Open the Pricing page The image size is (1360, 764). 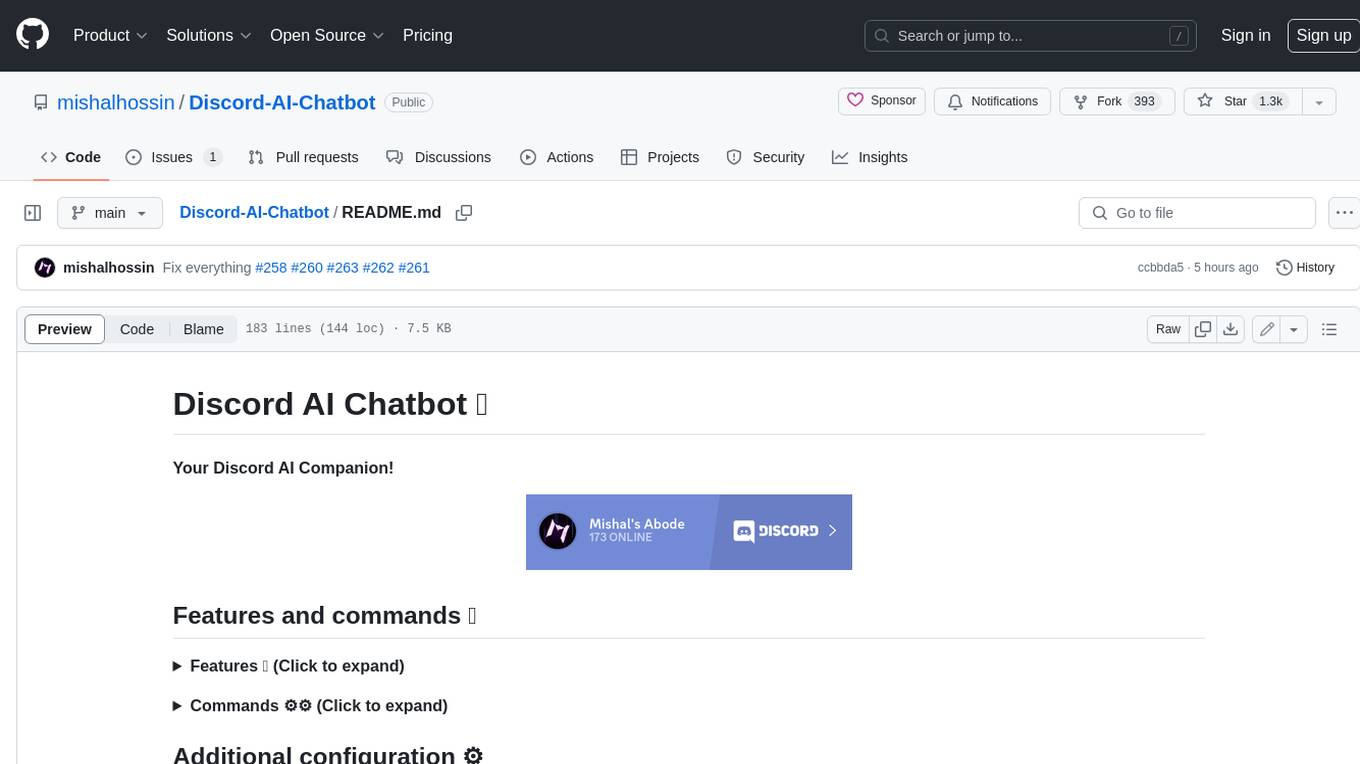pyautogui.click(x=427, y=35)
